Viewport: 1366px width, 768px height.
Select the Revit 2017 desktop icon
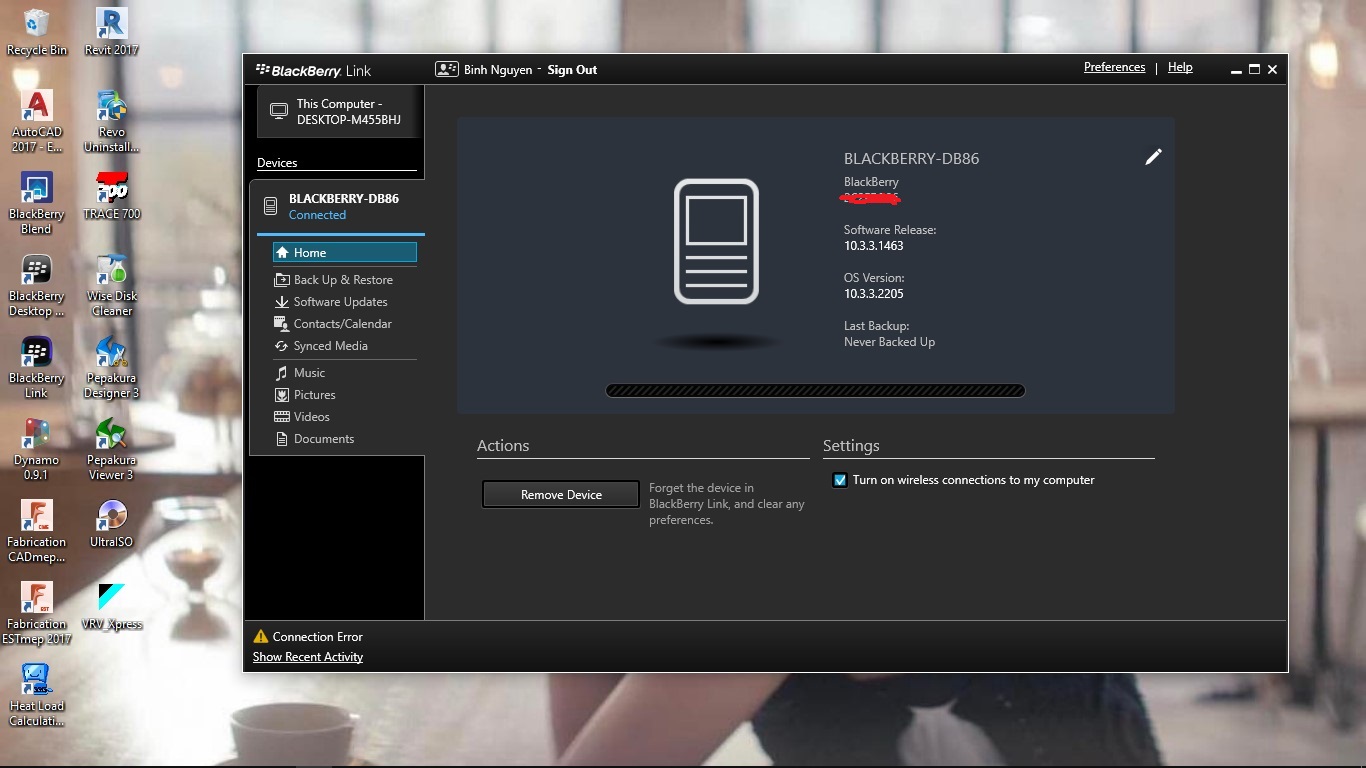click(112, 31)
